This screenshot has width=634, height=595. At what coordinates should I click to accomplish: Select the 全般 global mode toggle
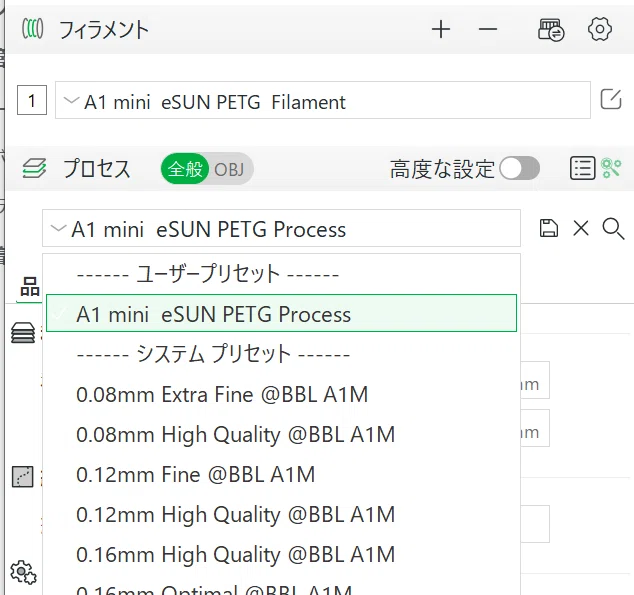pos(185,169)
